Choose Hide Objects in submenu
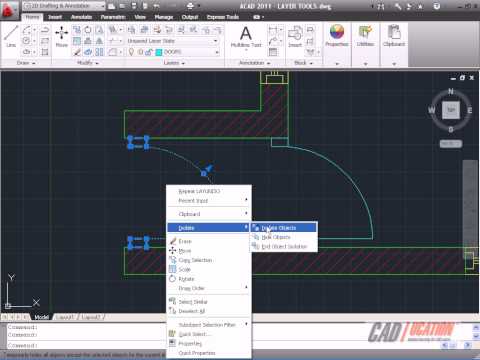This screenshot has width=480, height=360. 284,237
